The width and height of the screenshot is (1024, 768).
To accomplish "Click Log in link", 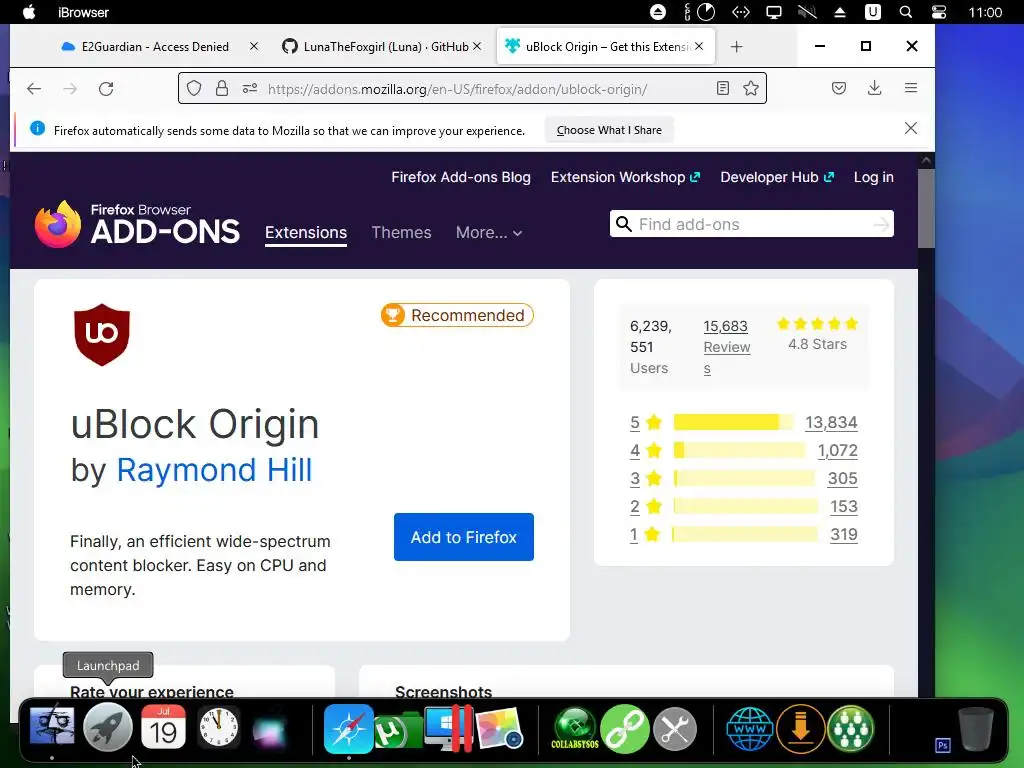I will tap(874, 177).
